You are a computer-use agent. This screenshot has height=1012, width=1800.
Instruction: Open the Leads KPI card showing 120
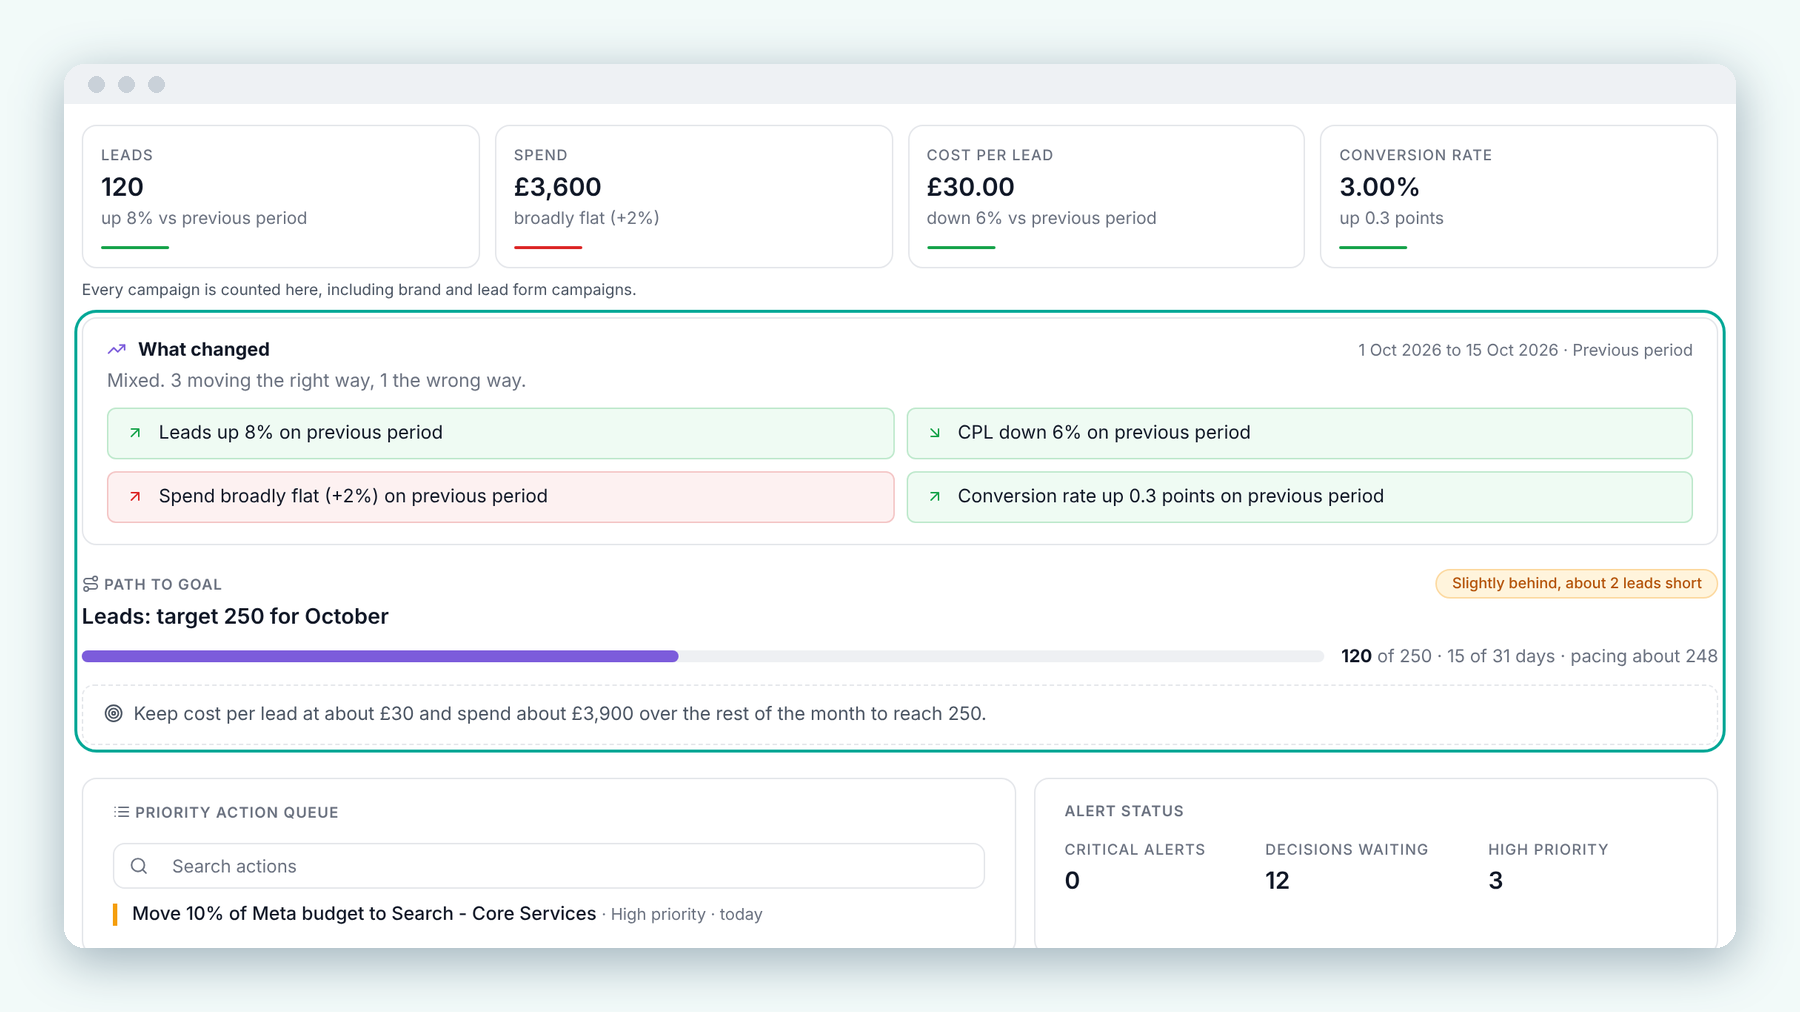(281, 196)
